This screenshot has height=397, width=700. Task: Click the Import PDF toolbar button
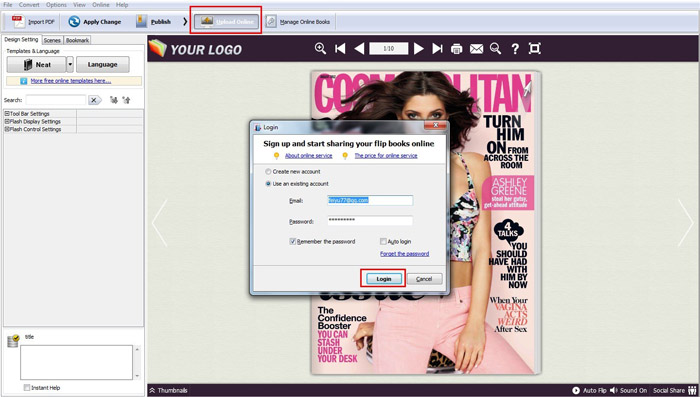[x=33, y=21]
